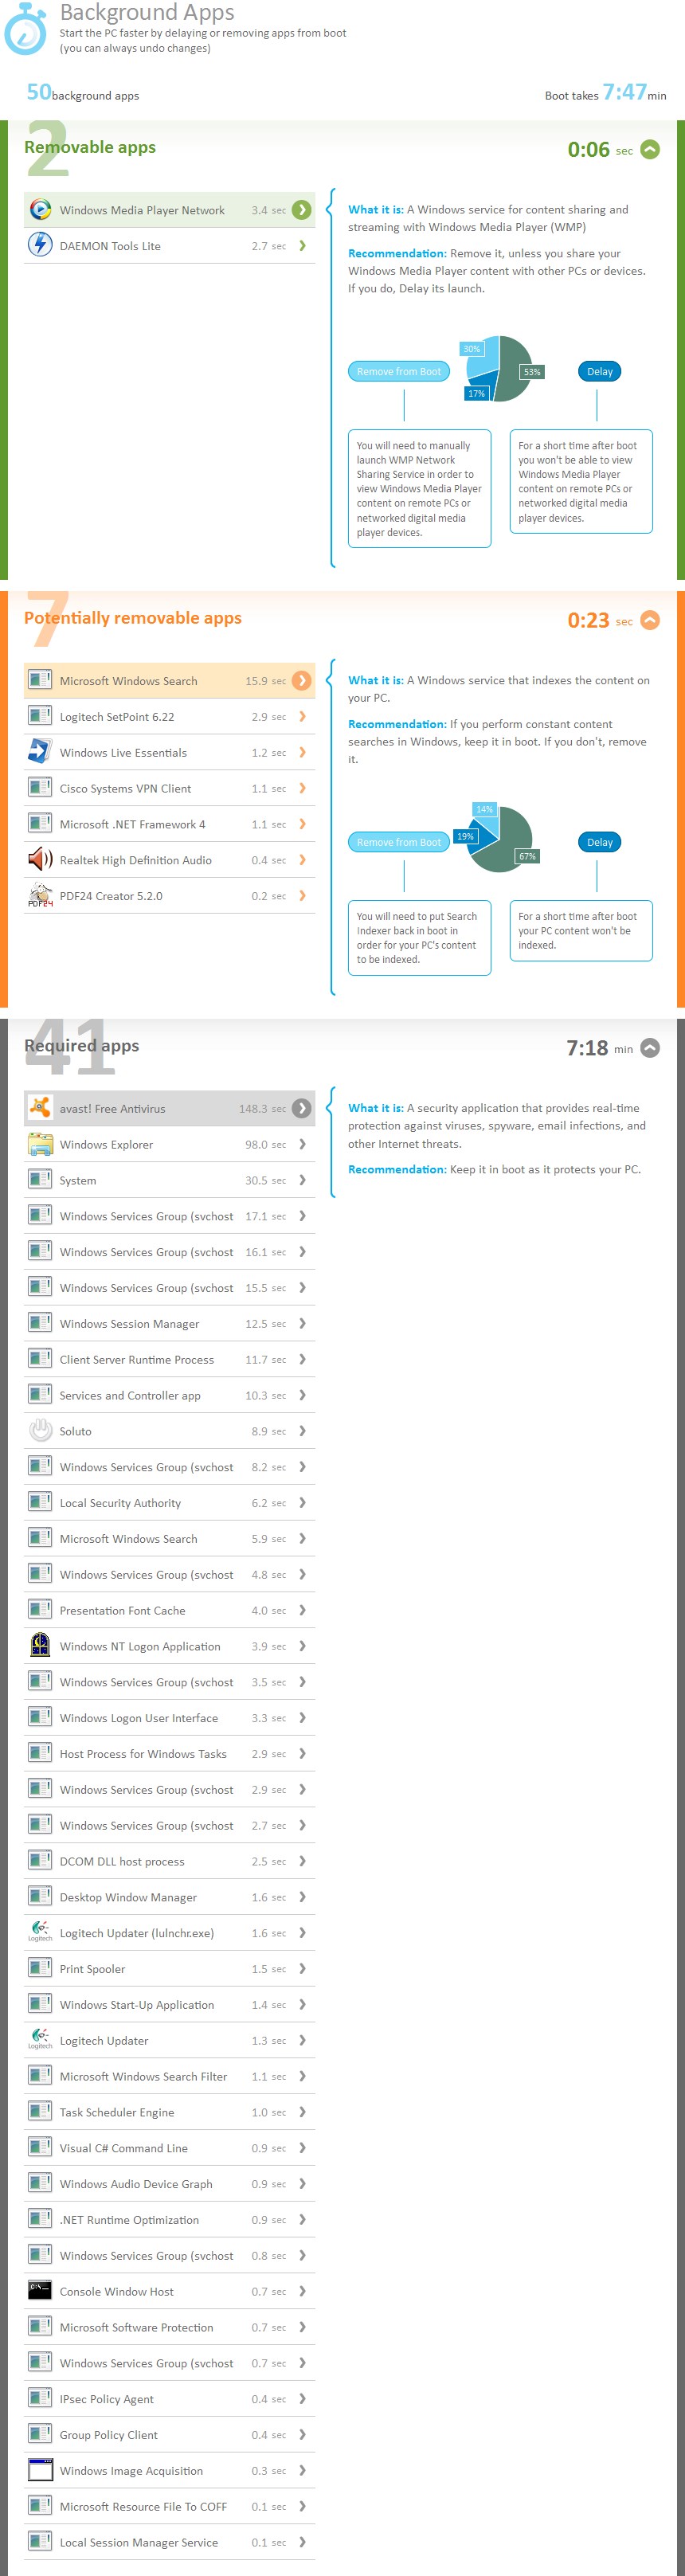Click the Windows NT Logon Application icon
The width and height of the screenshot is (685, 2576).
[40, 1646]
